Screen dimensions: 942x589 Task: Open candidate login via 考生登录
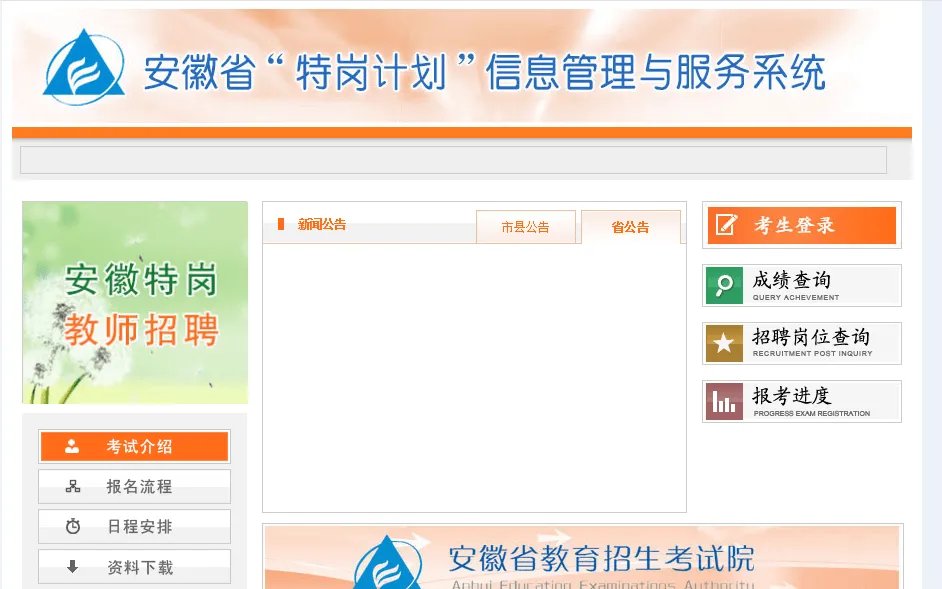800,225
